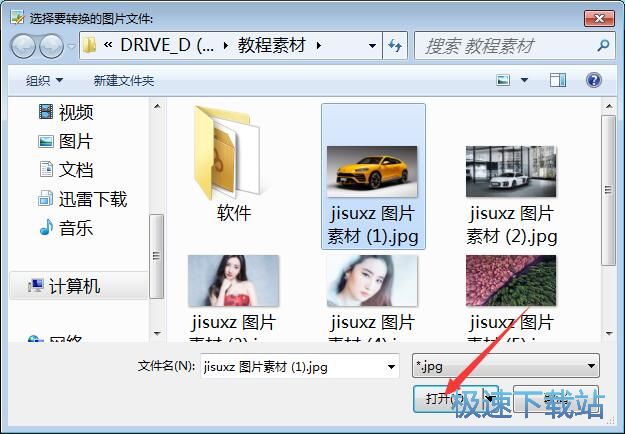
Task: Click the navigation pane scrollbar thumb
Action: tap(157, 256)
